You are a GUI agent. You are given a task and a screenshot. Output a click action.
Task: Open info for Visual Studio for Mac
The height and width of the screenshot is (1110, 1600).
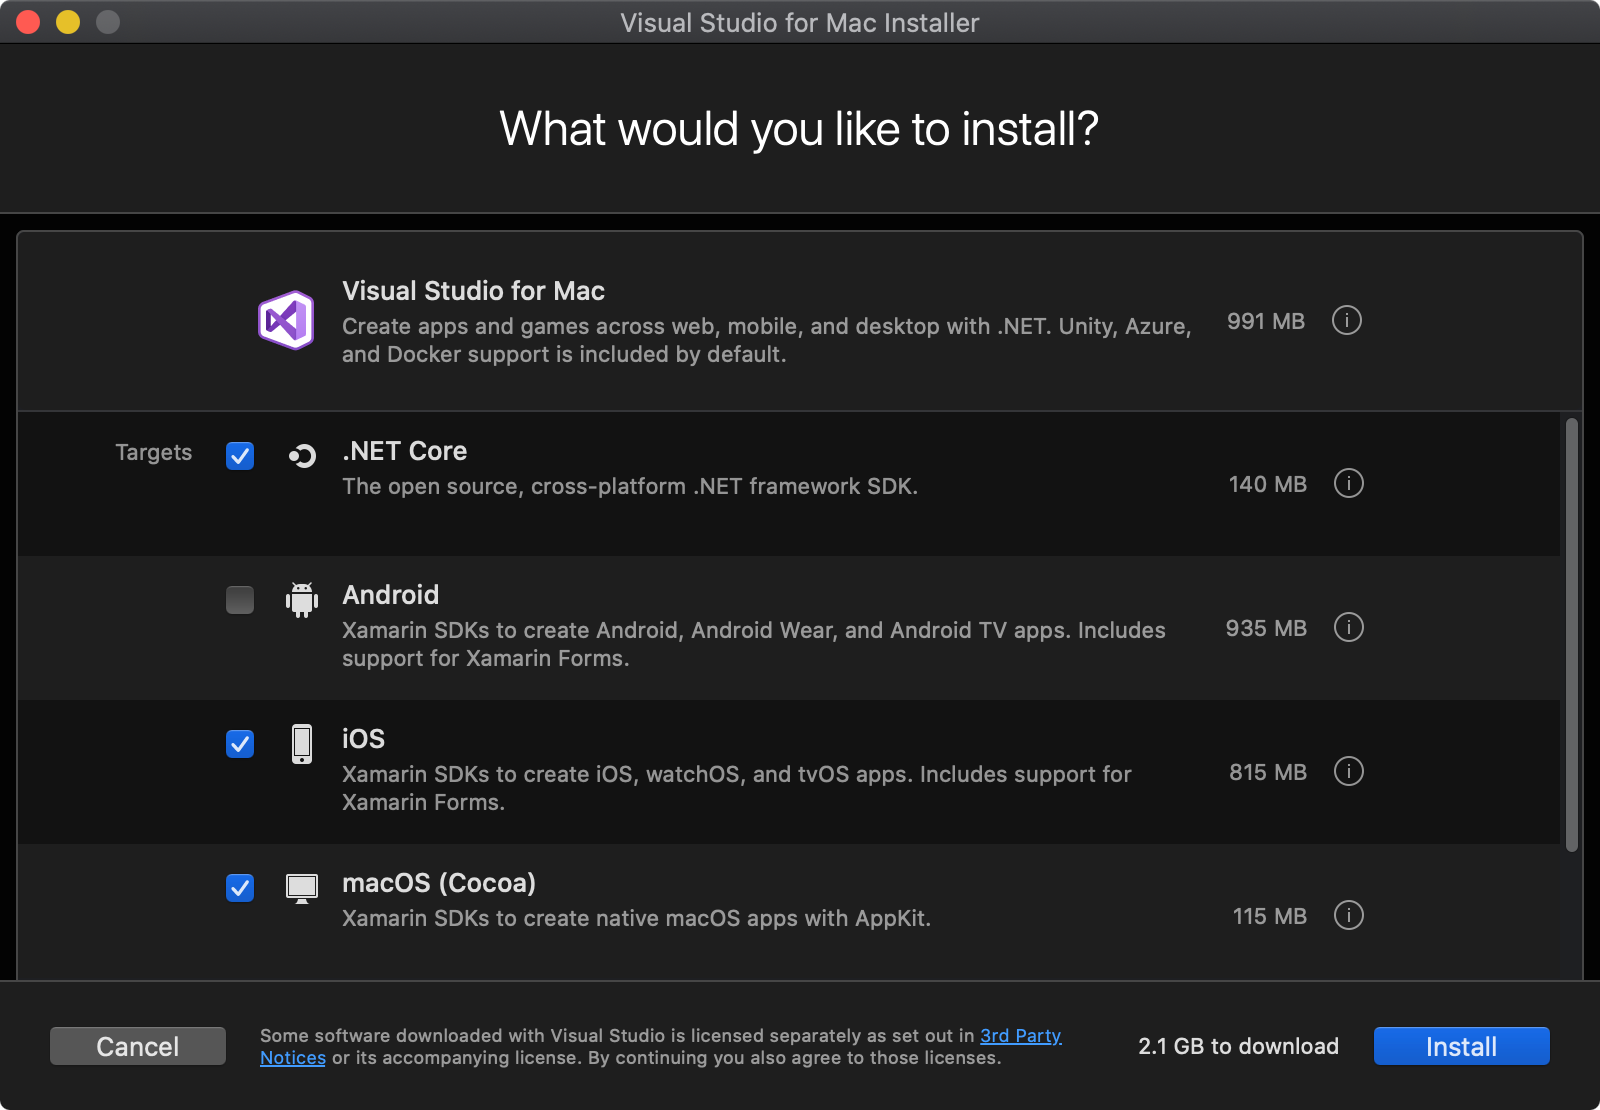tap(1347, 321)
